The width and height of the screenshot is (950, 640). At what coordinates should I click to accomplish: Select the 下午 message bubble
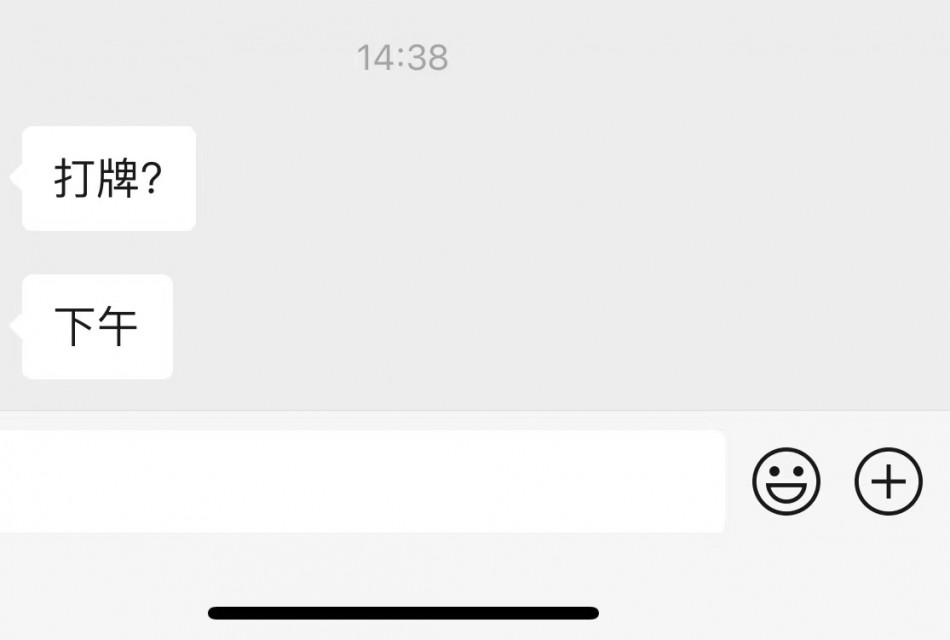98,327
